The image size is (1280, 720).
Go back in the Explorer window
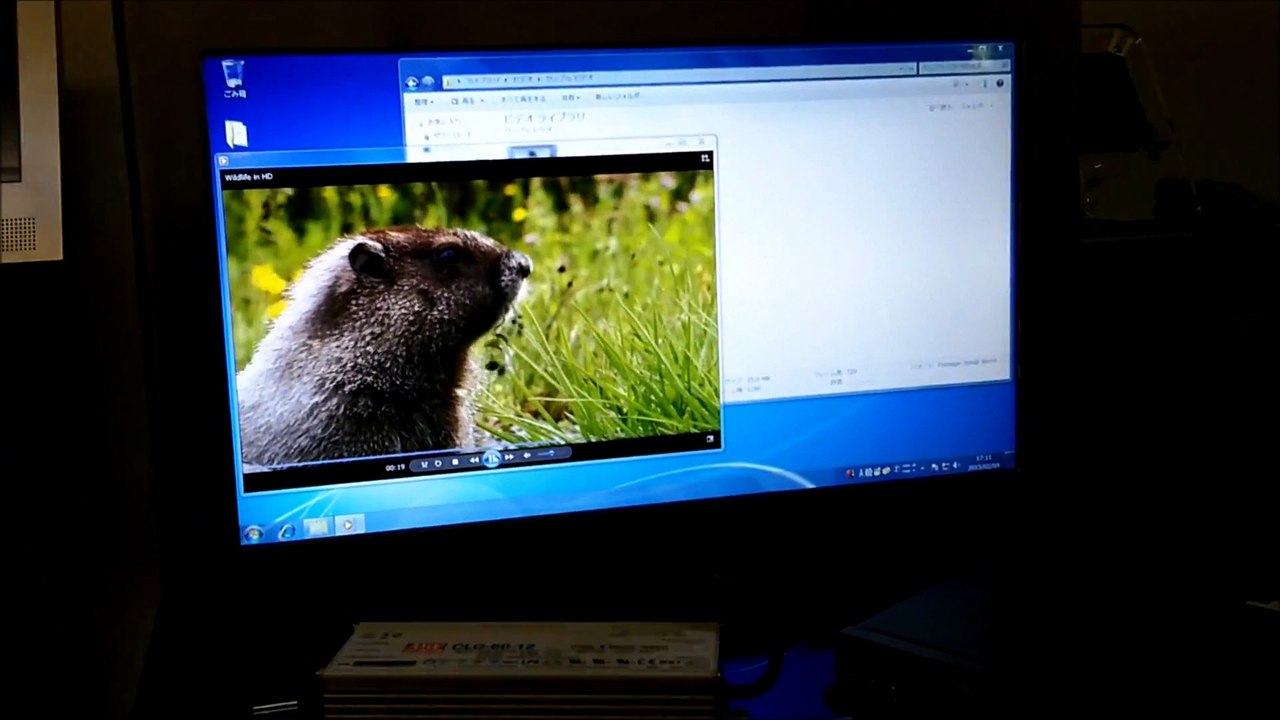click(411, 82)
